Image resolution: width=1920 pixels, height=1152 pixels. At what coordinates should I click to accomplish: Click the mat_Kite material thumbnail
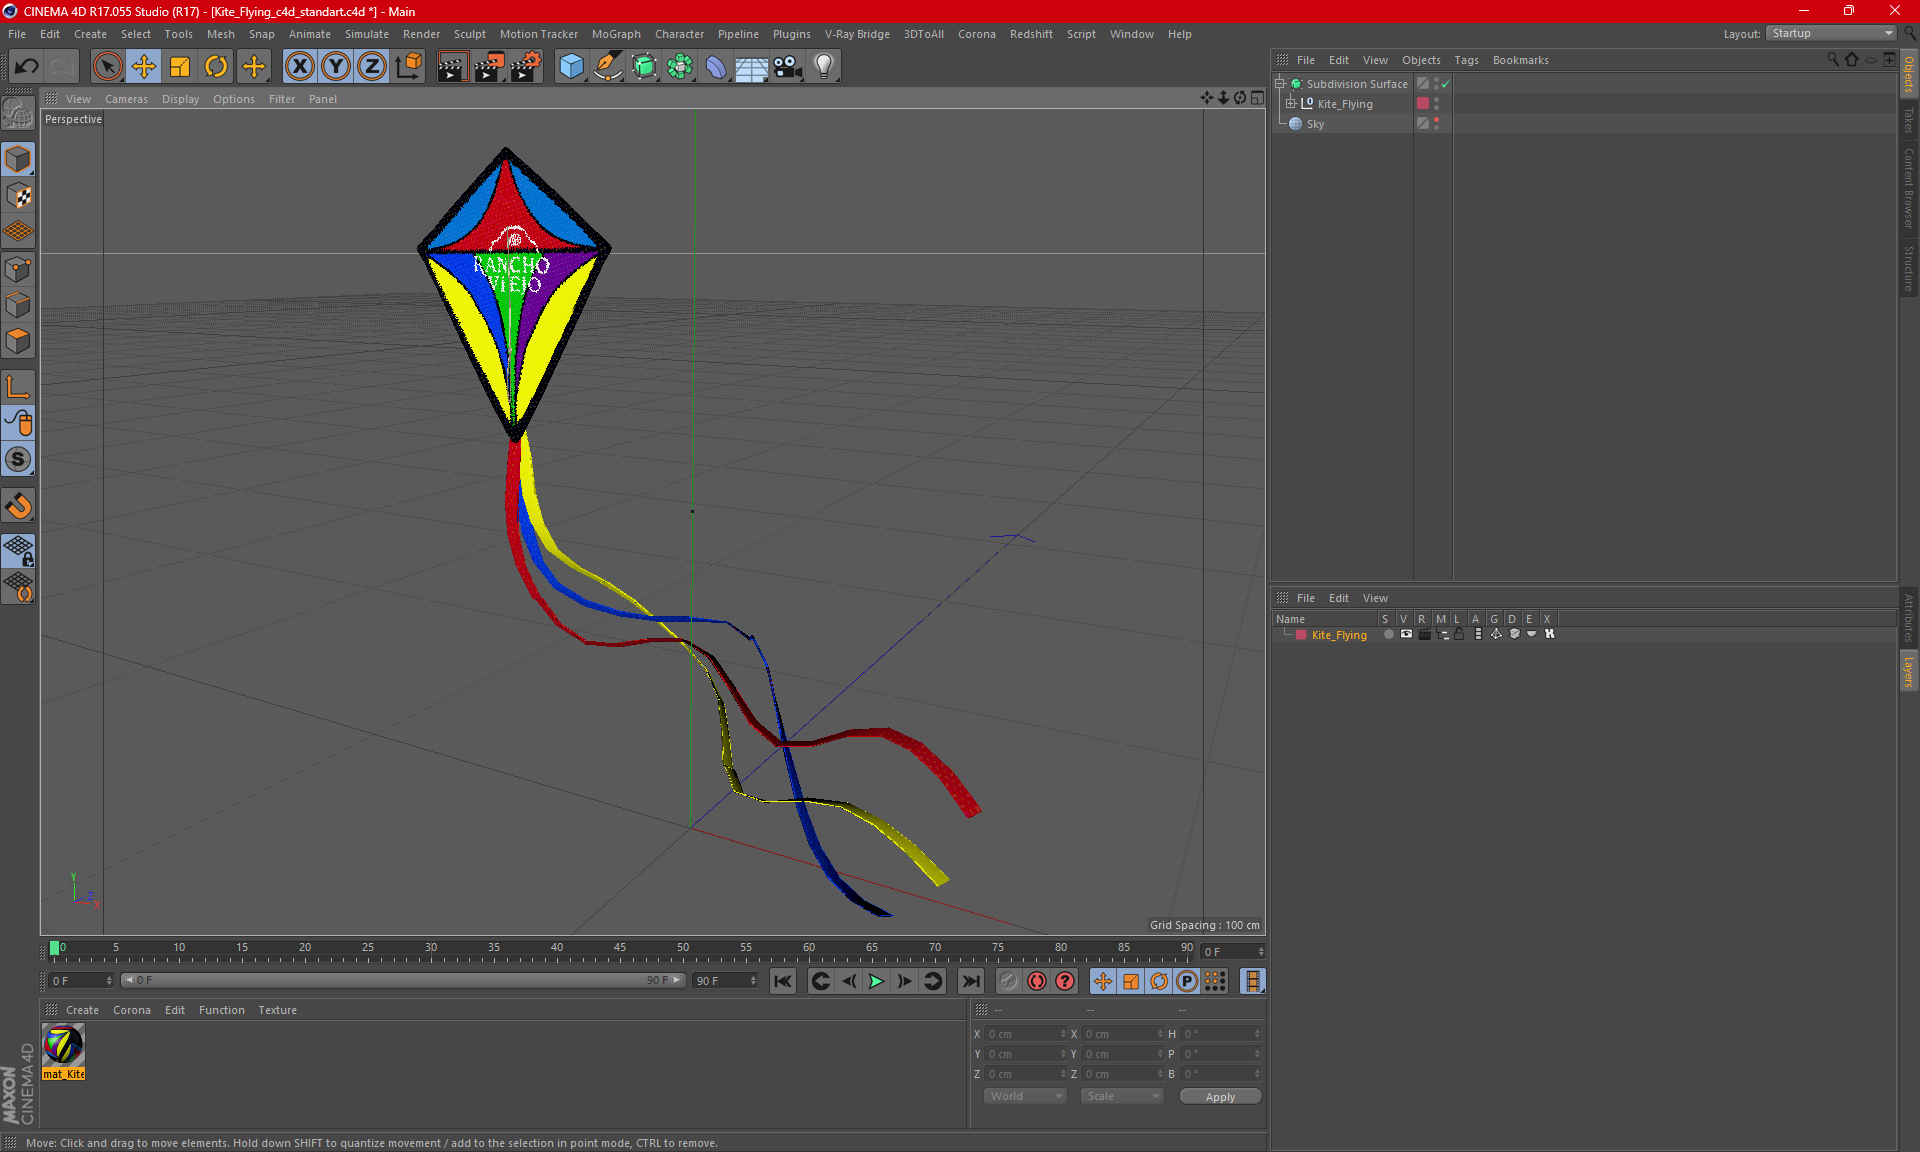tap(63, 1046)
